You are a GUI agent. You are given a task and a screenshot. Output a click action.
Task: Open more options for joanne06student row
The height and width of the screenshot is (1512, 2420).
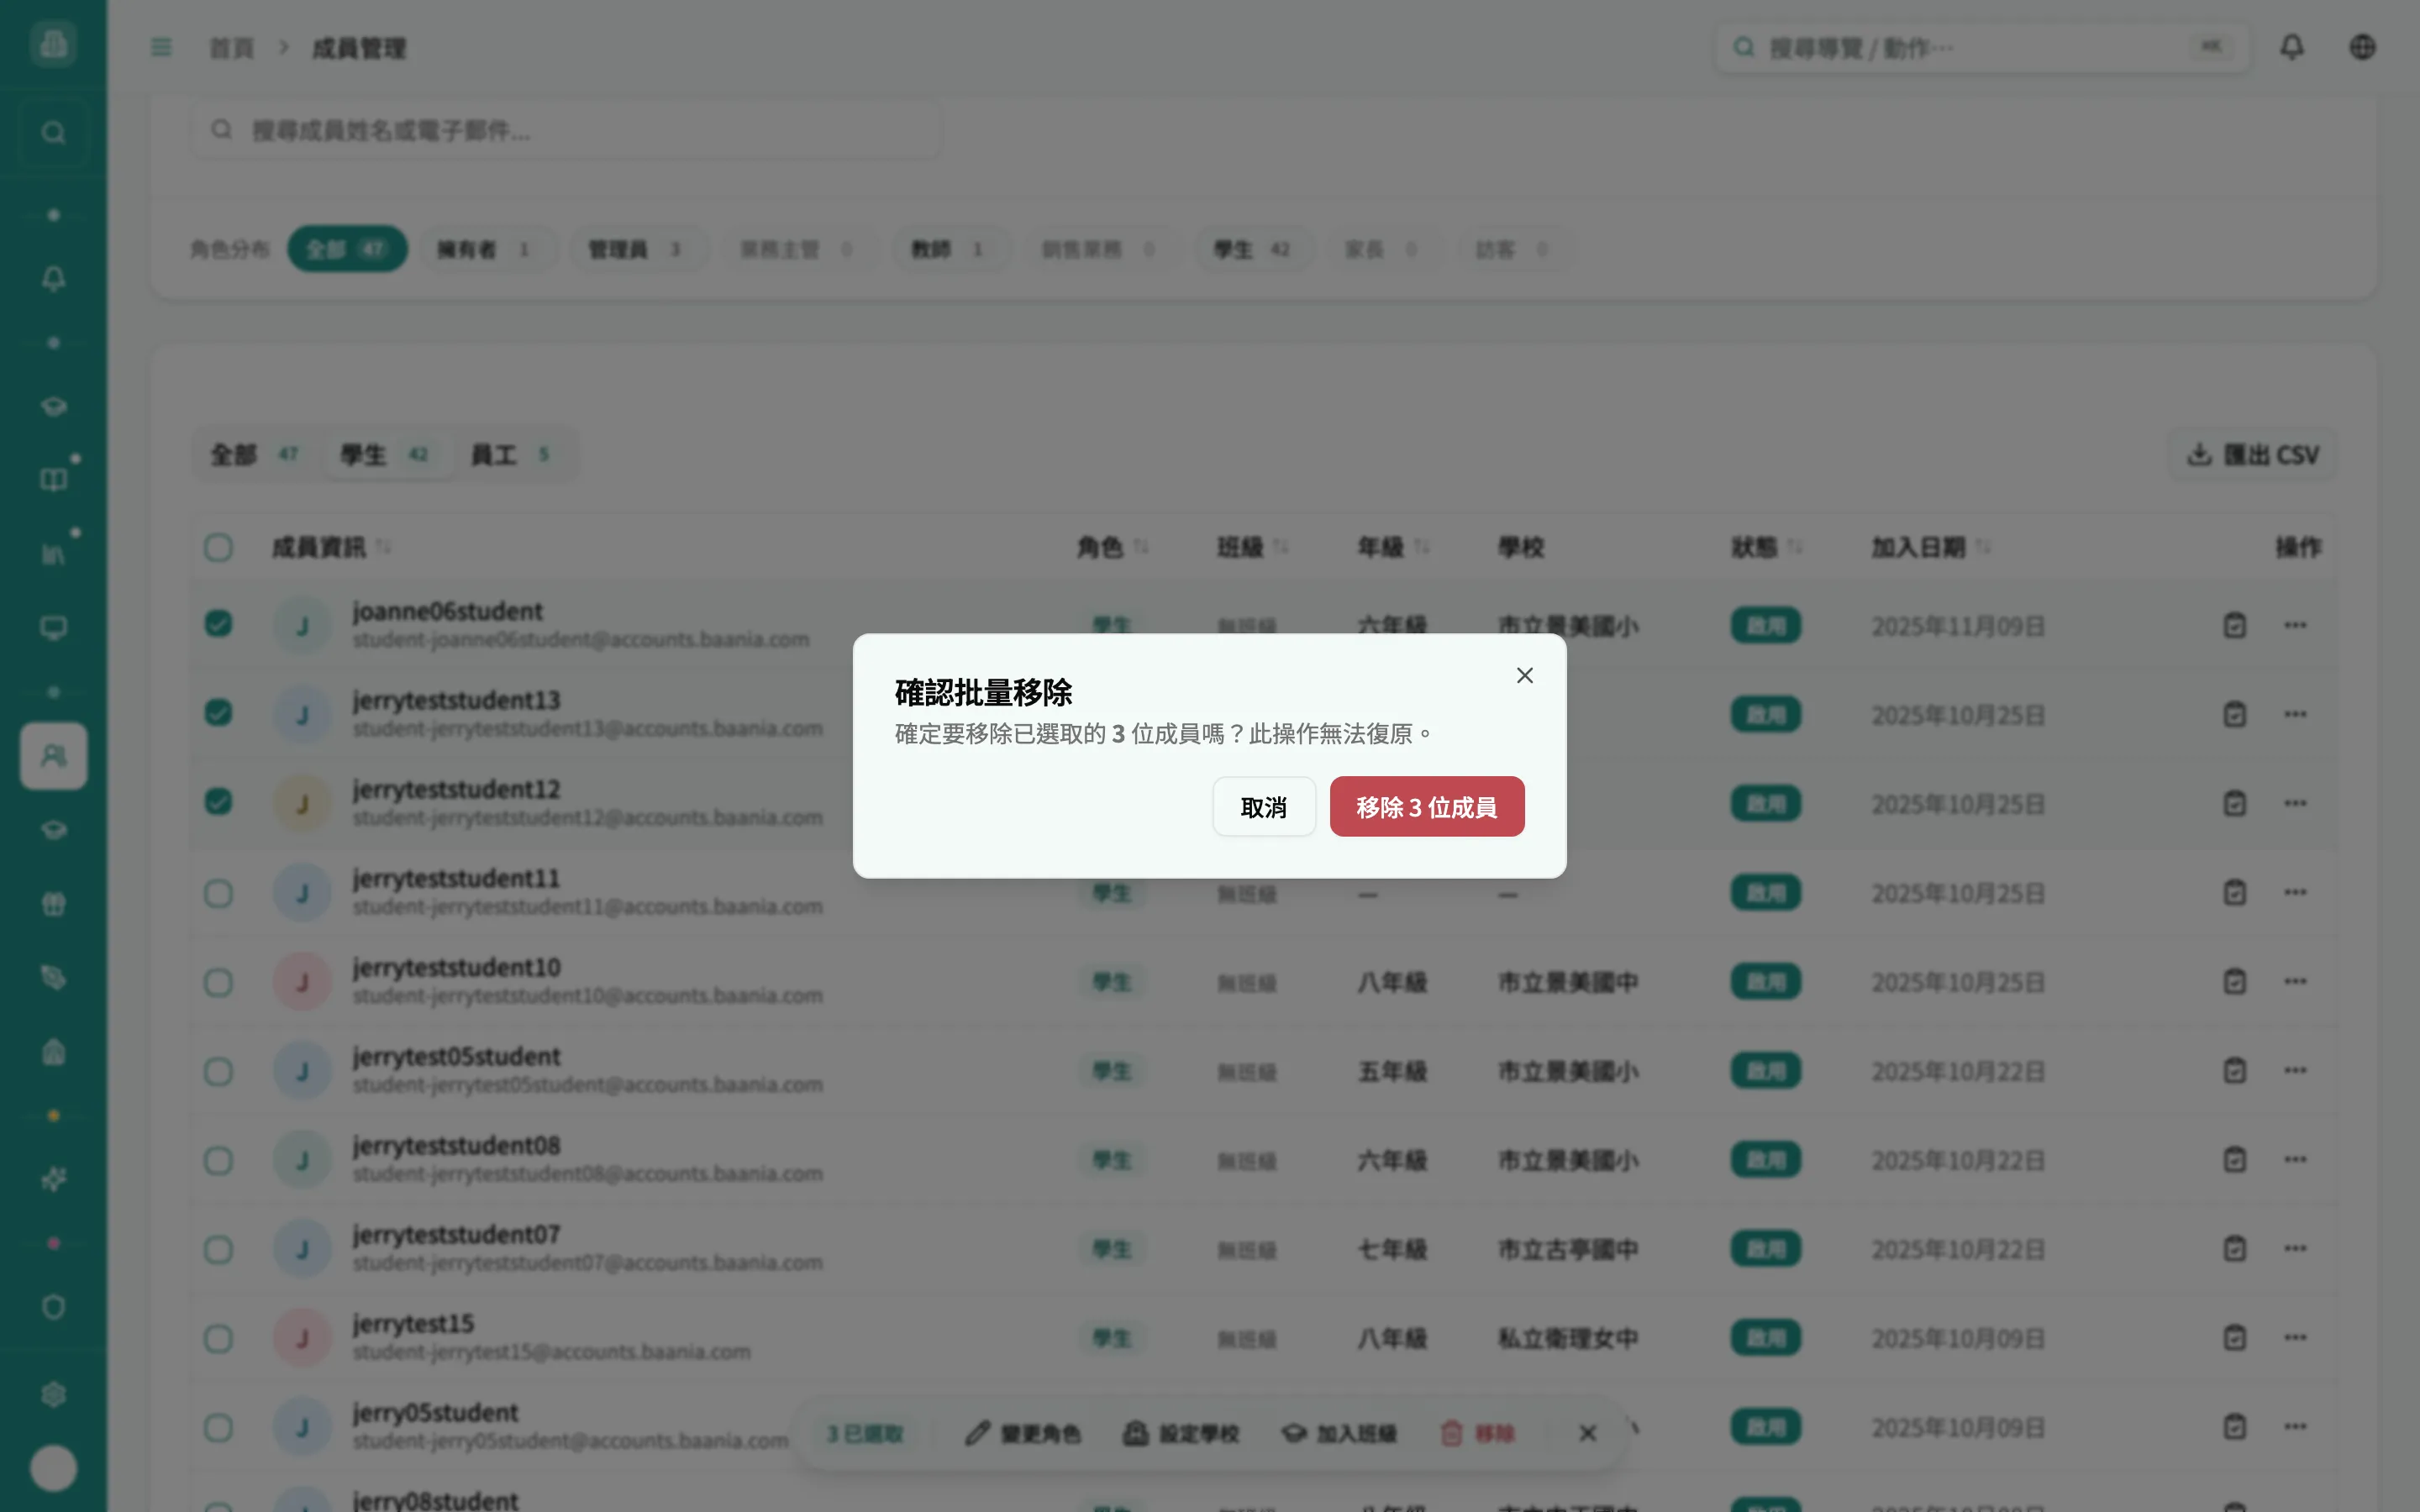(2295, 626)
